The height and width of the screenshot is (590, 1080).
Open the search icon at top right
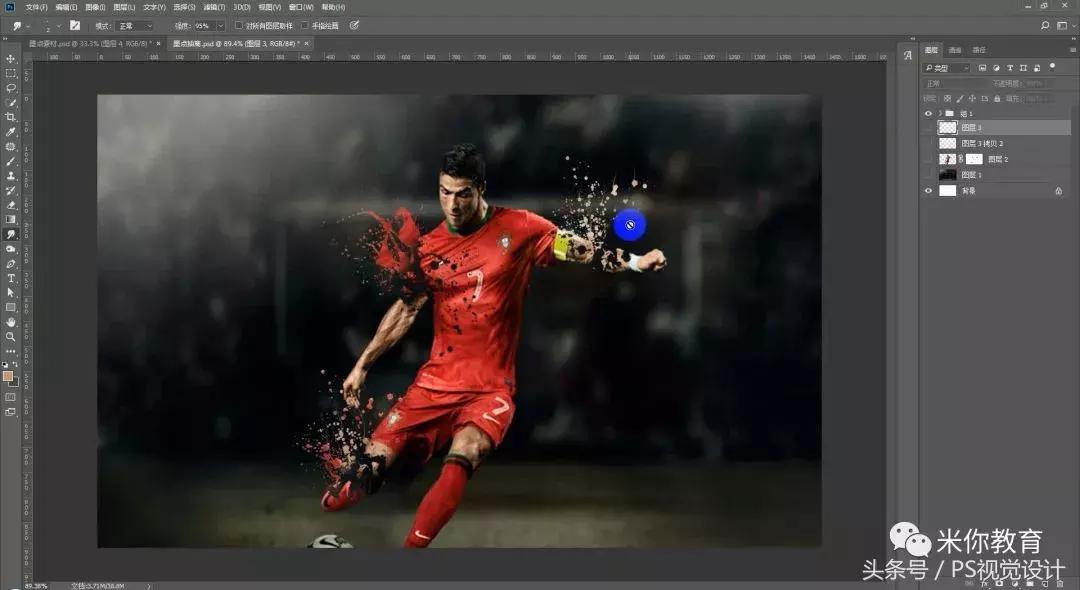(x=1045, y=25)
